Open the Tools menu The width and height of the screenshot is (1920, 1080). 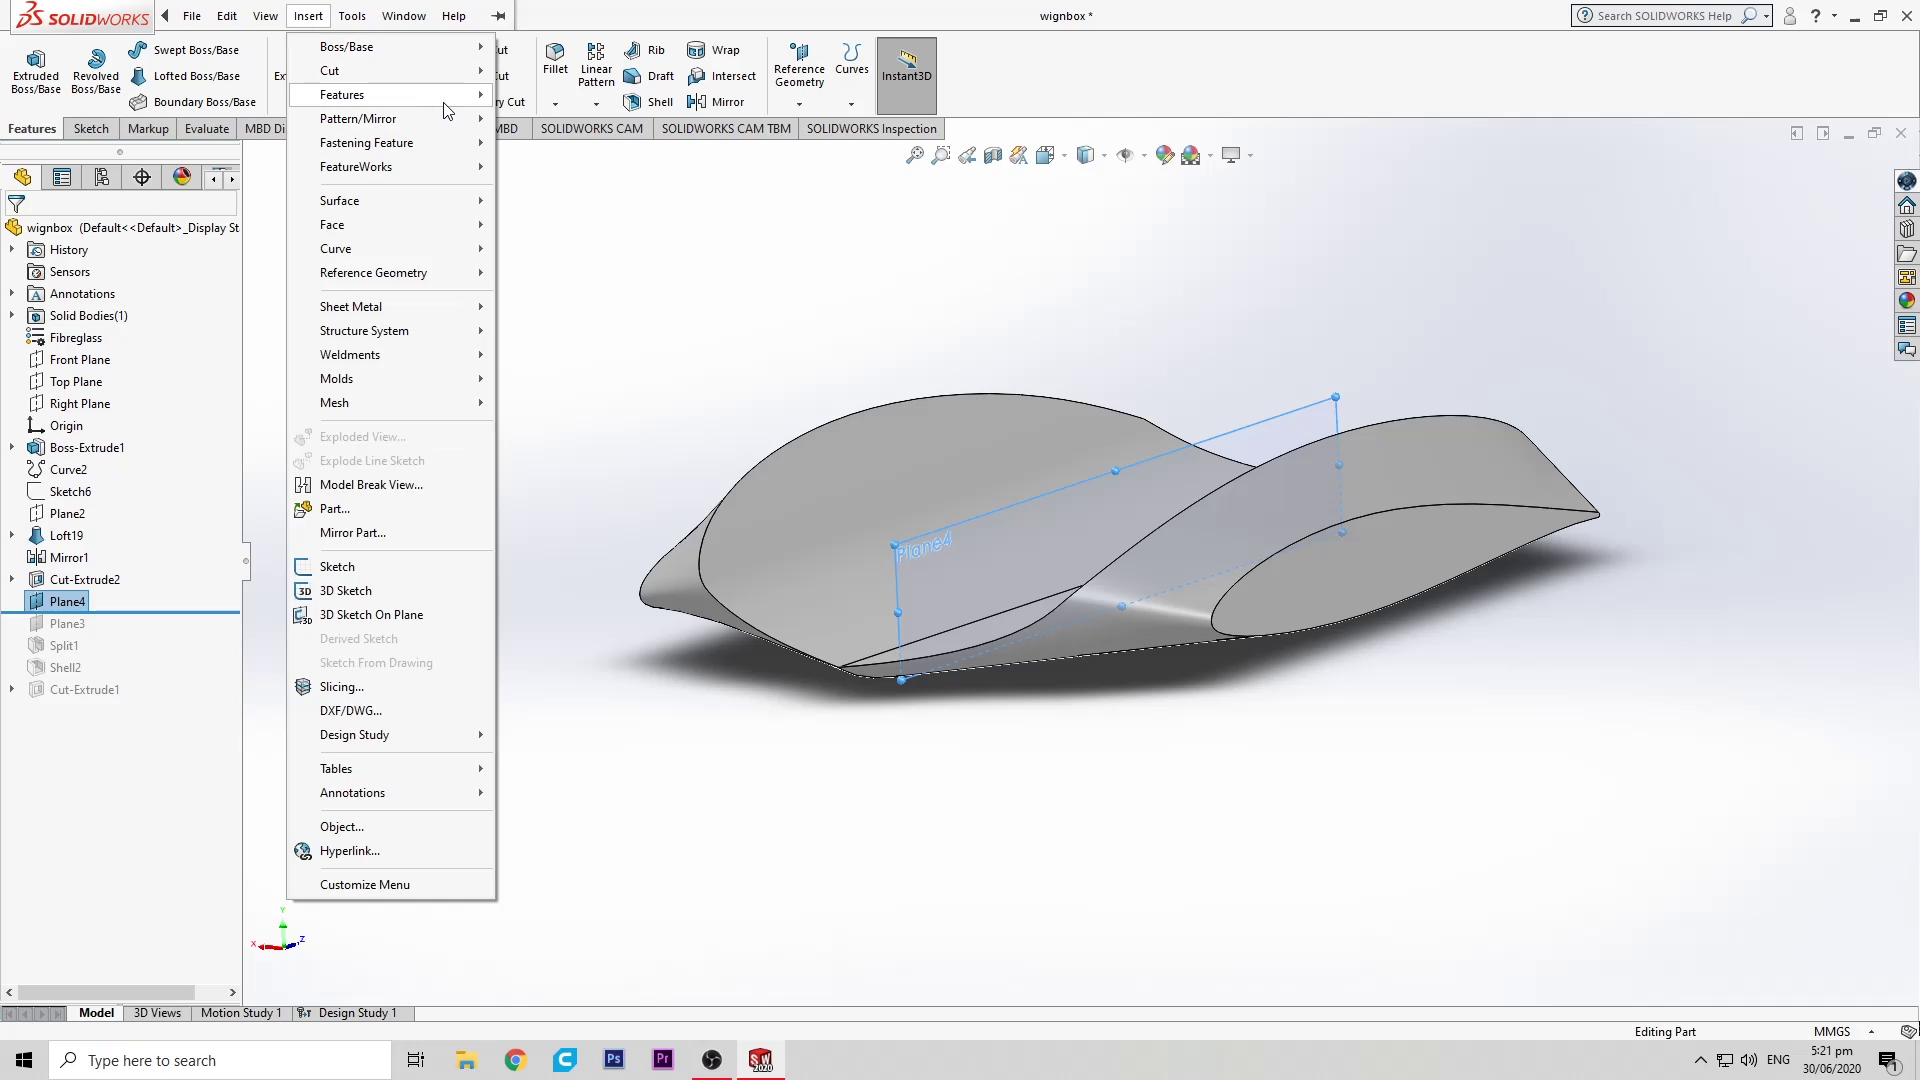(352, 16)
